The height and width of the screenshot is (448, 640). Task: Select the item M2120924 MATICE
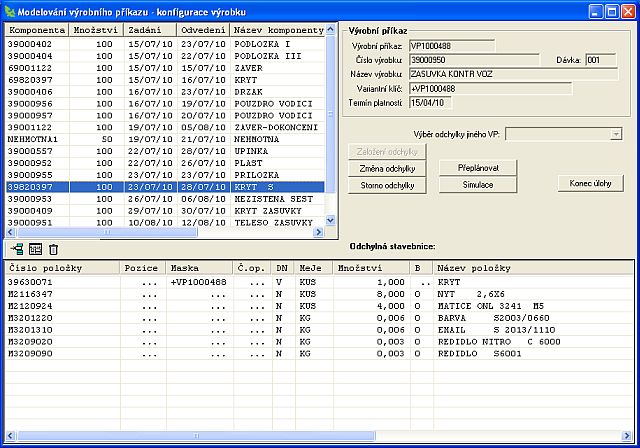319,306
